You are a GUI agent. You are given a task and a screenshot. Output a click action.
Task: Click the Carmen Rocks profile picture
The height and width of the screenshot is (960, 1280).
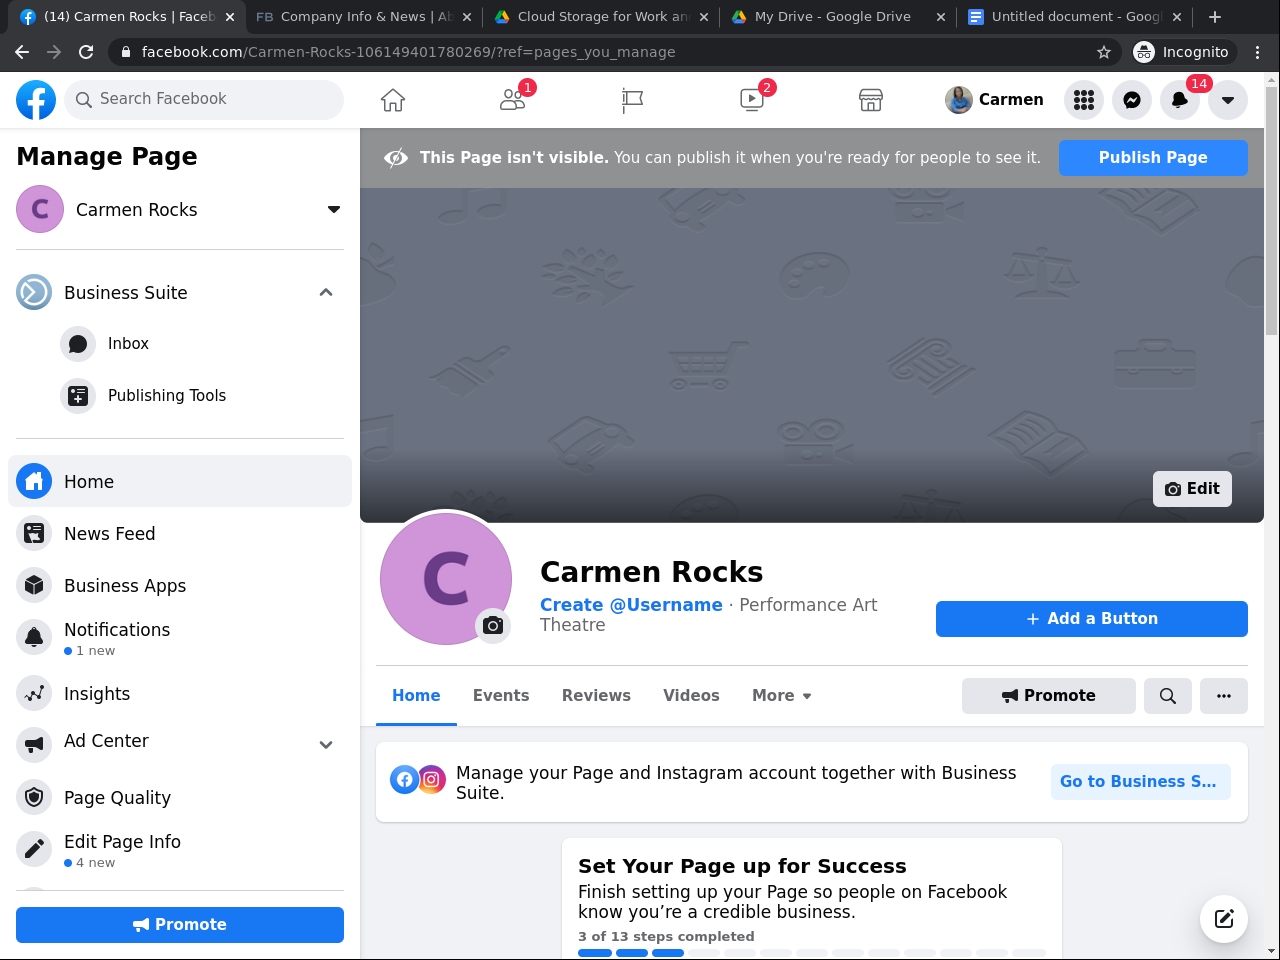[446, 578]
